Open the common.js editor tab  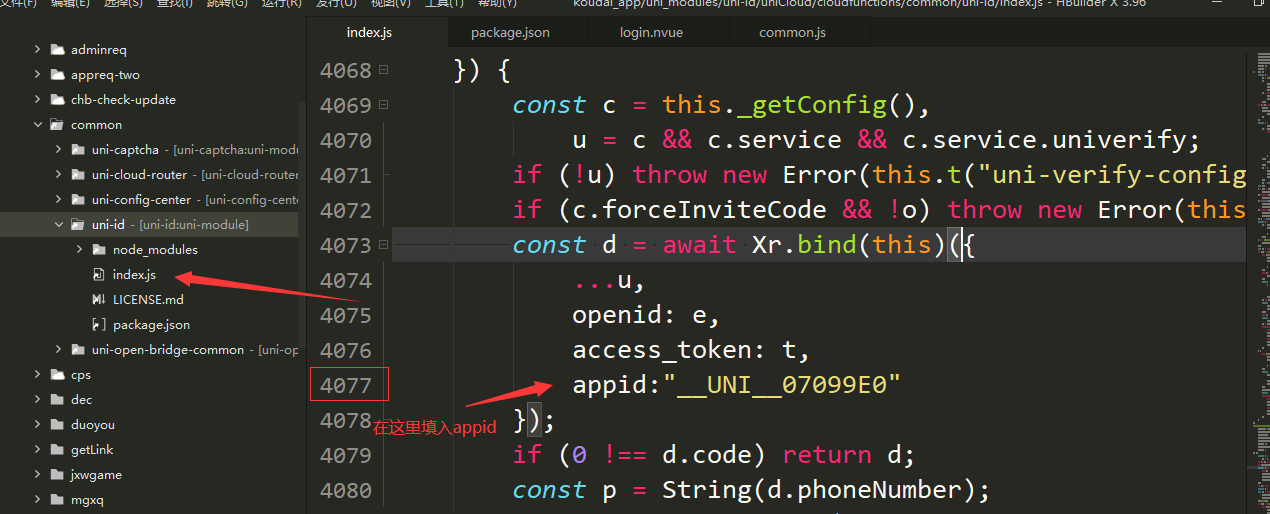(792, 33)
